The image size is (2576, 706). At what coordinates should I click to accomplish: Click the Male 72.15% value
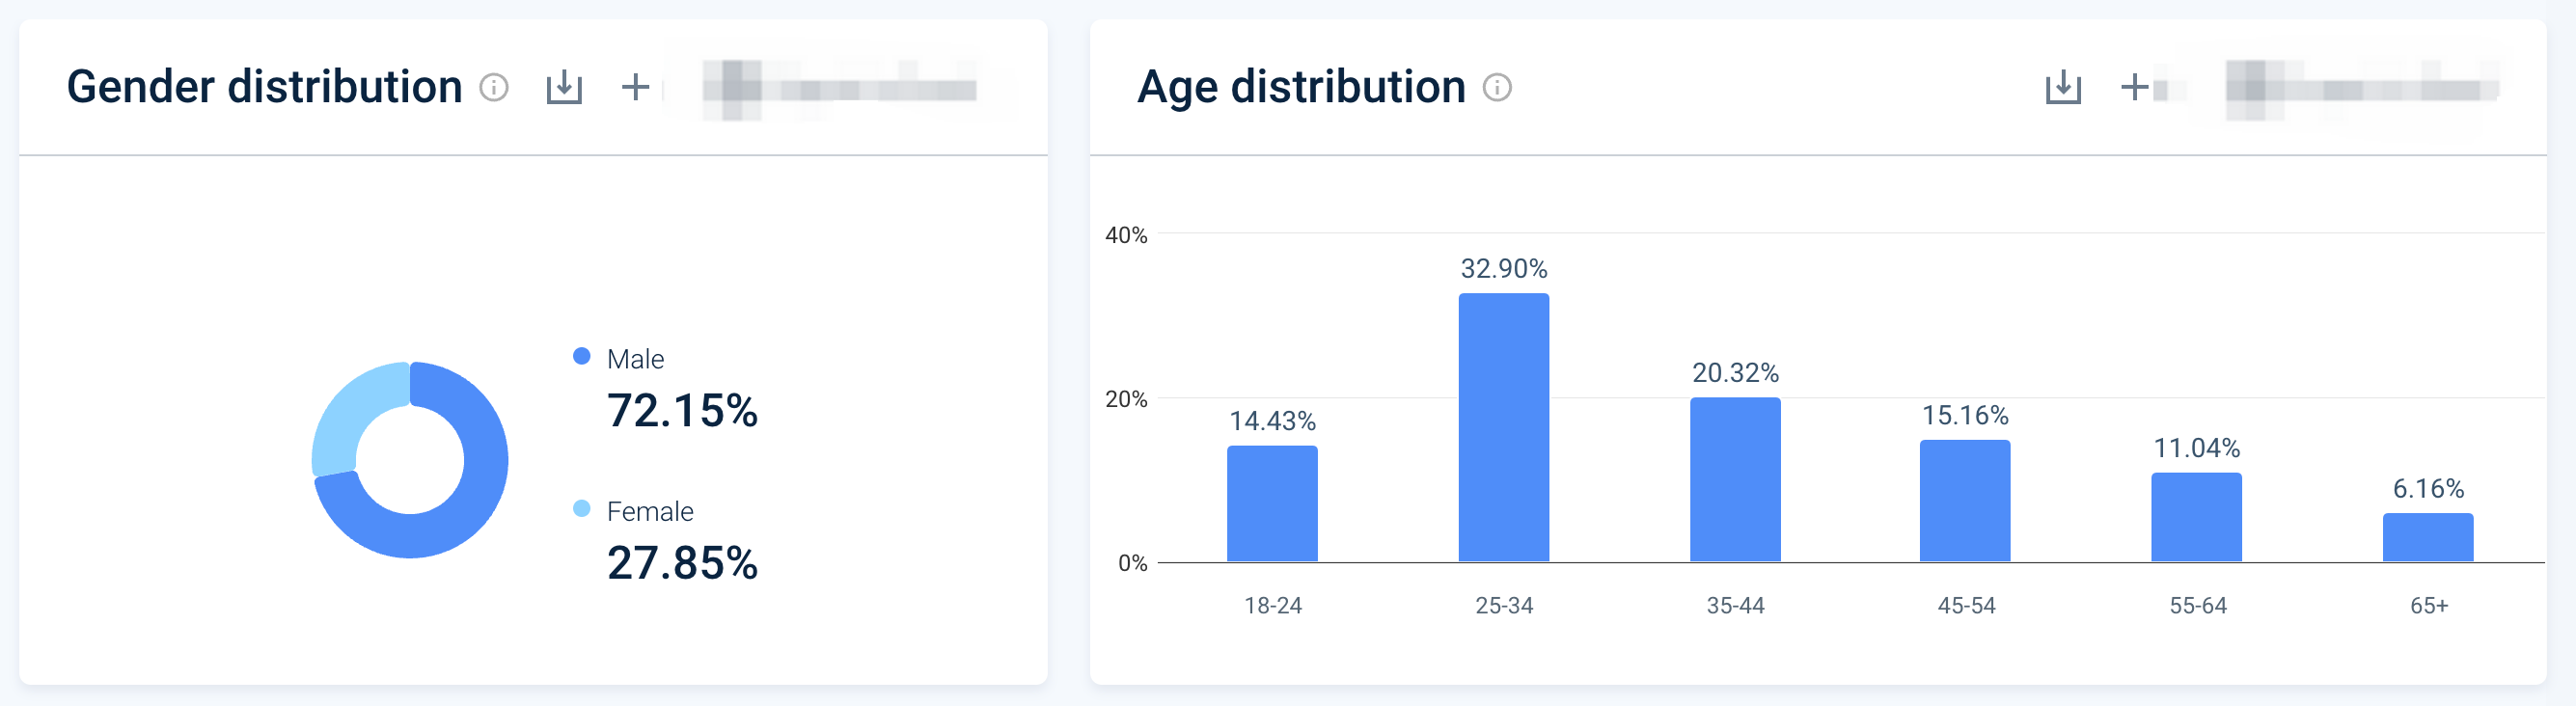click(x=682, y=411)
